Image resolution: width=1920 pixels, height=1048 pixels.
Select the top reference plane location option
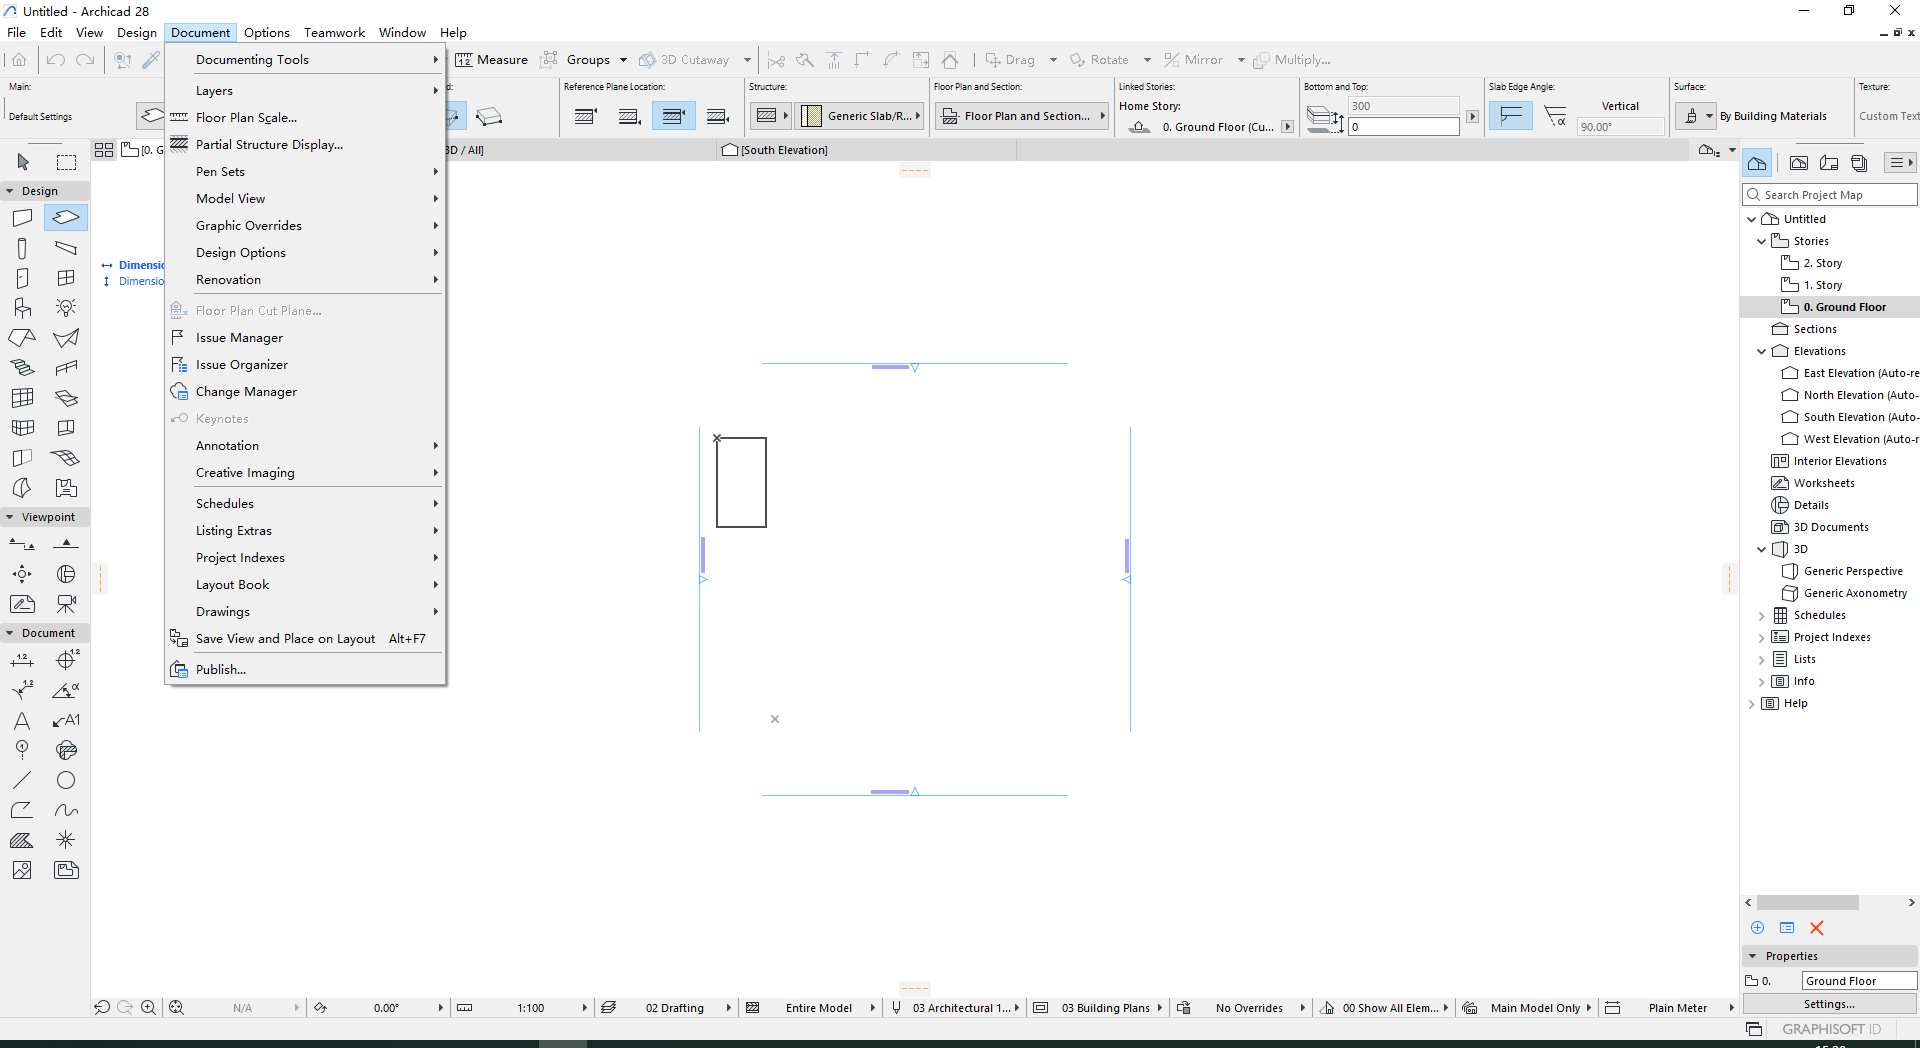point(587,116)
